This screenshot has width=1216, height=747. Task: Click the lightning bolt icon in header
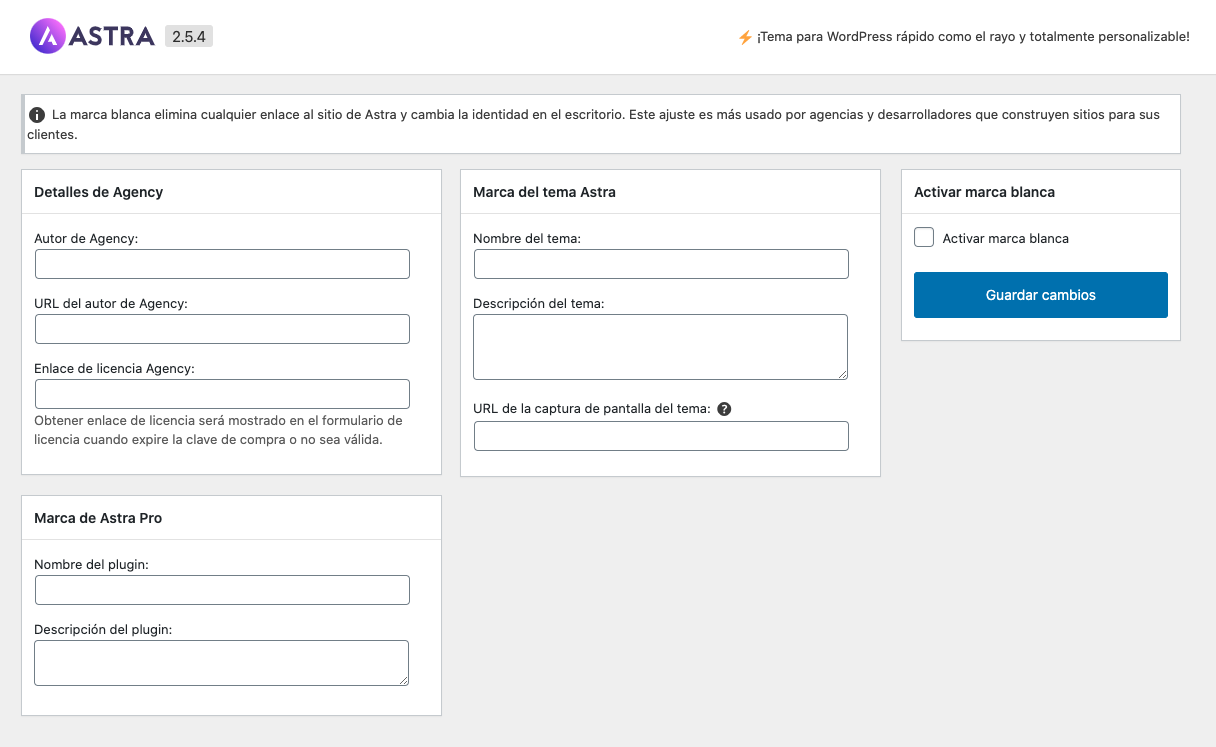(x=744, y=37)
